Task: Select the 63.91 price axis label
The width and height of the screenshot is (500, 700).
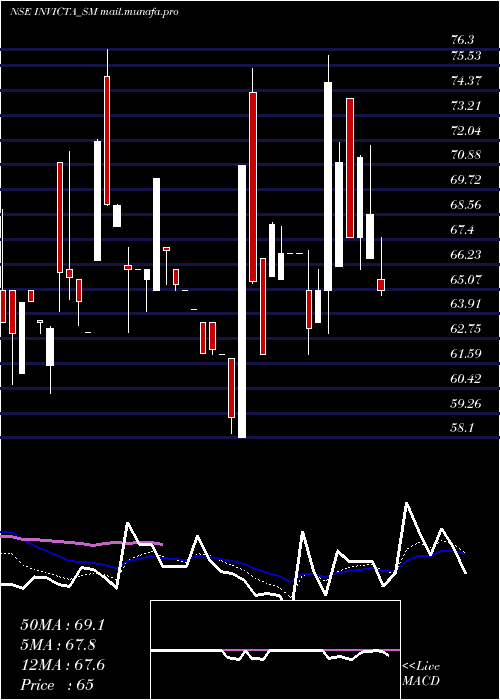Action: [466, 304]
